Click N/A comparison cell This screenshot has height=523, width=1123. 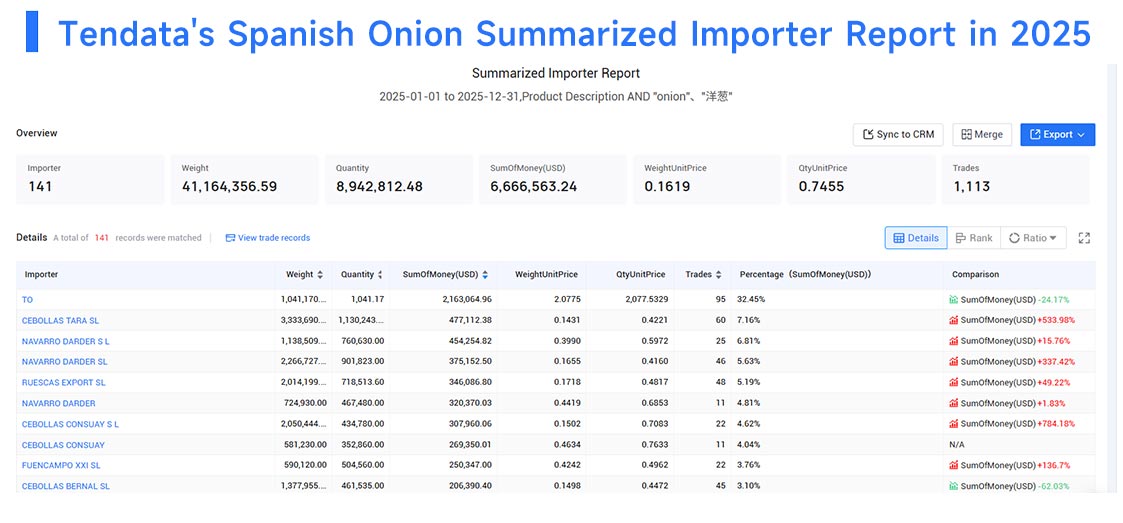[x=957, y=445]
